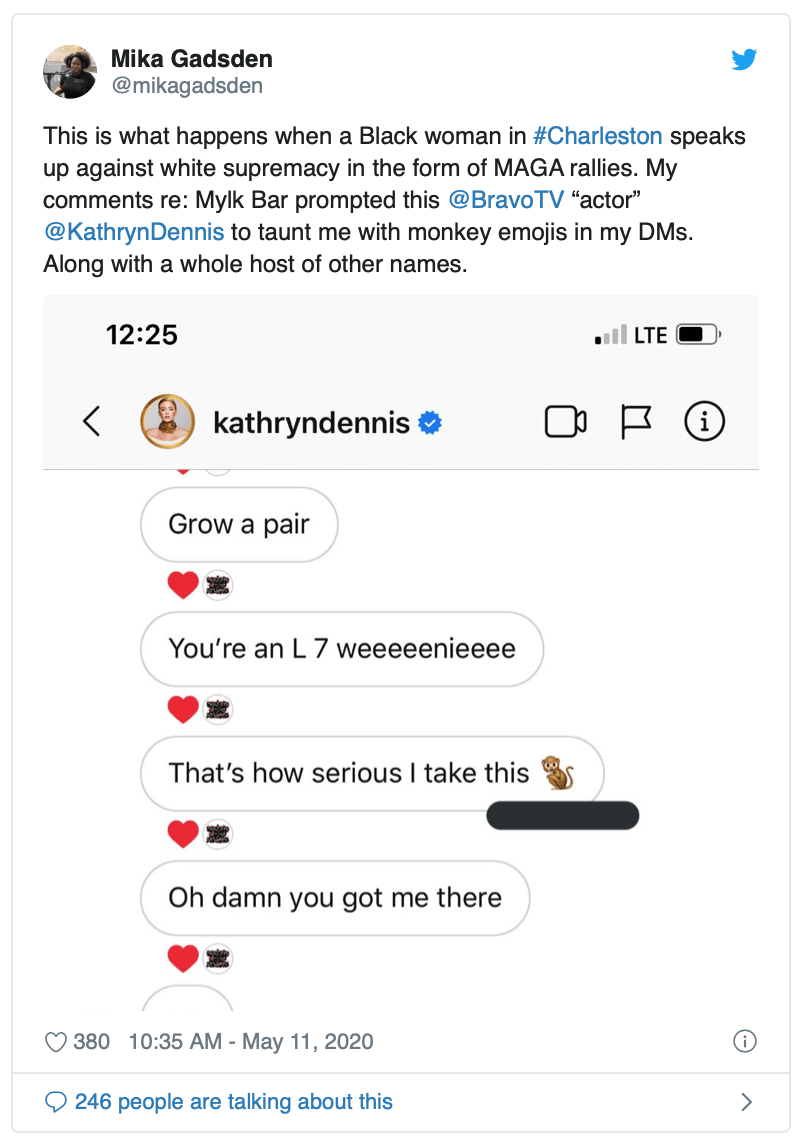Open the tweet info circle icon
The image size is (804, 1148).
pos(745,1042)
